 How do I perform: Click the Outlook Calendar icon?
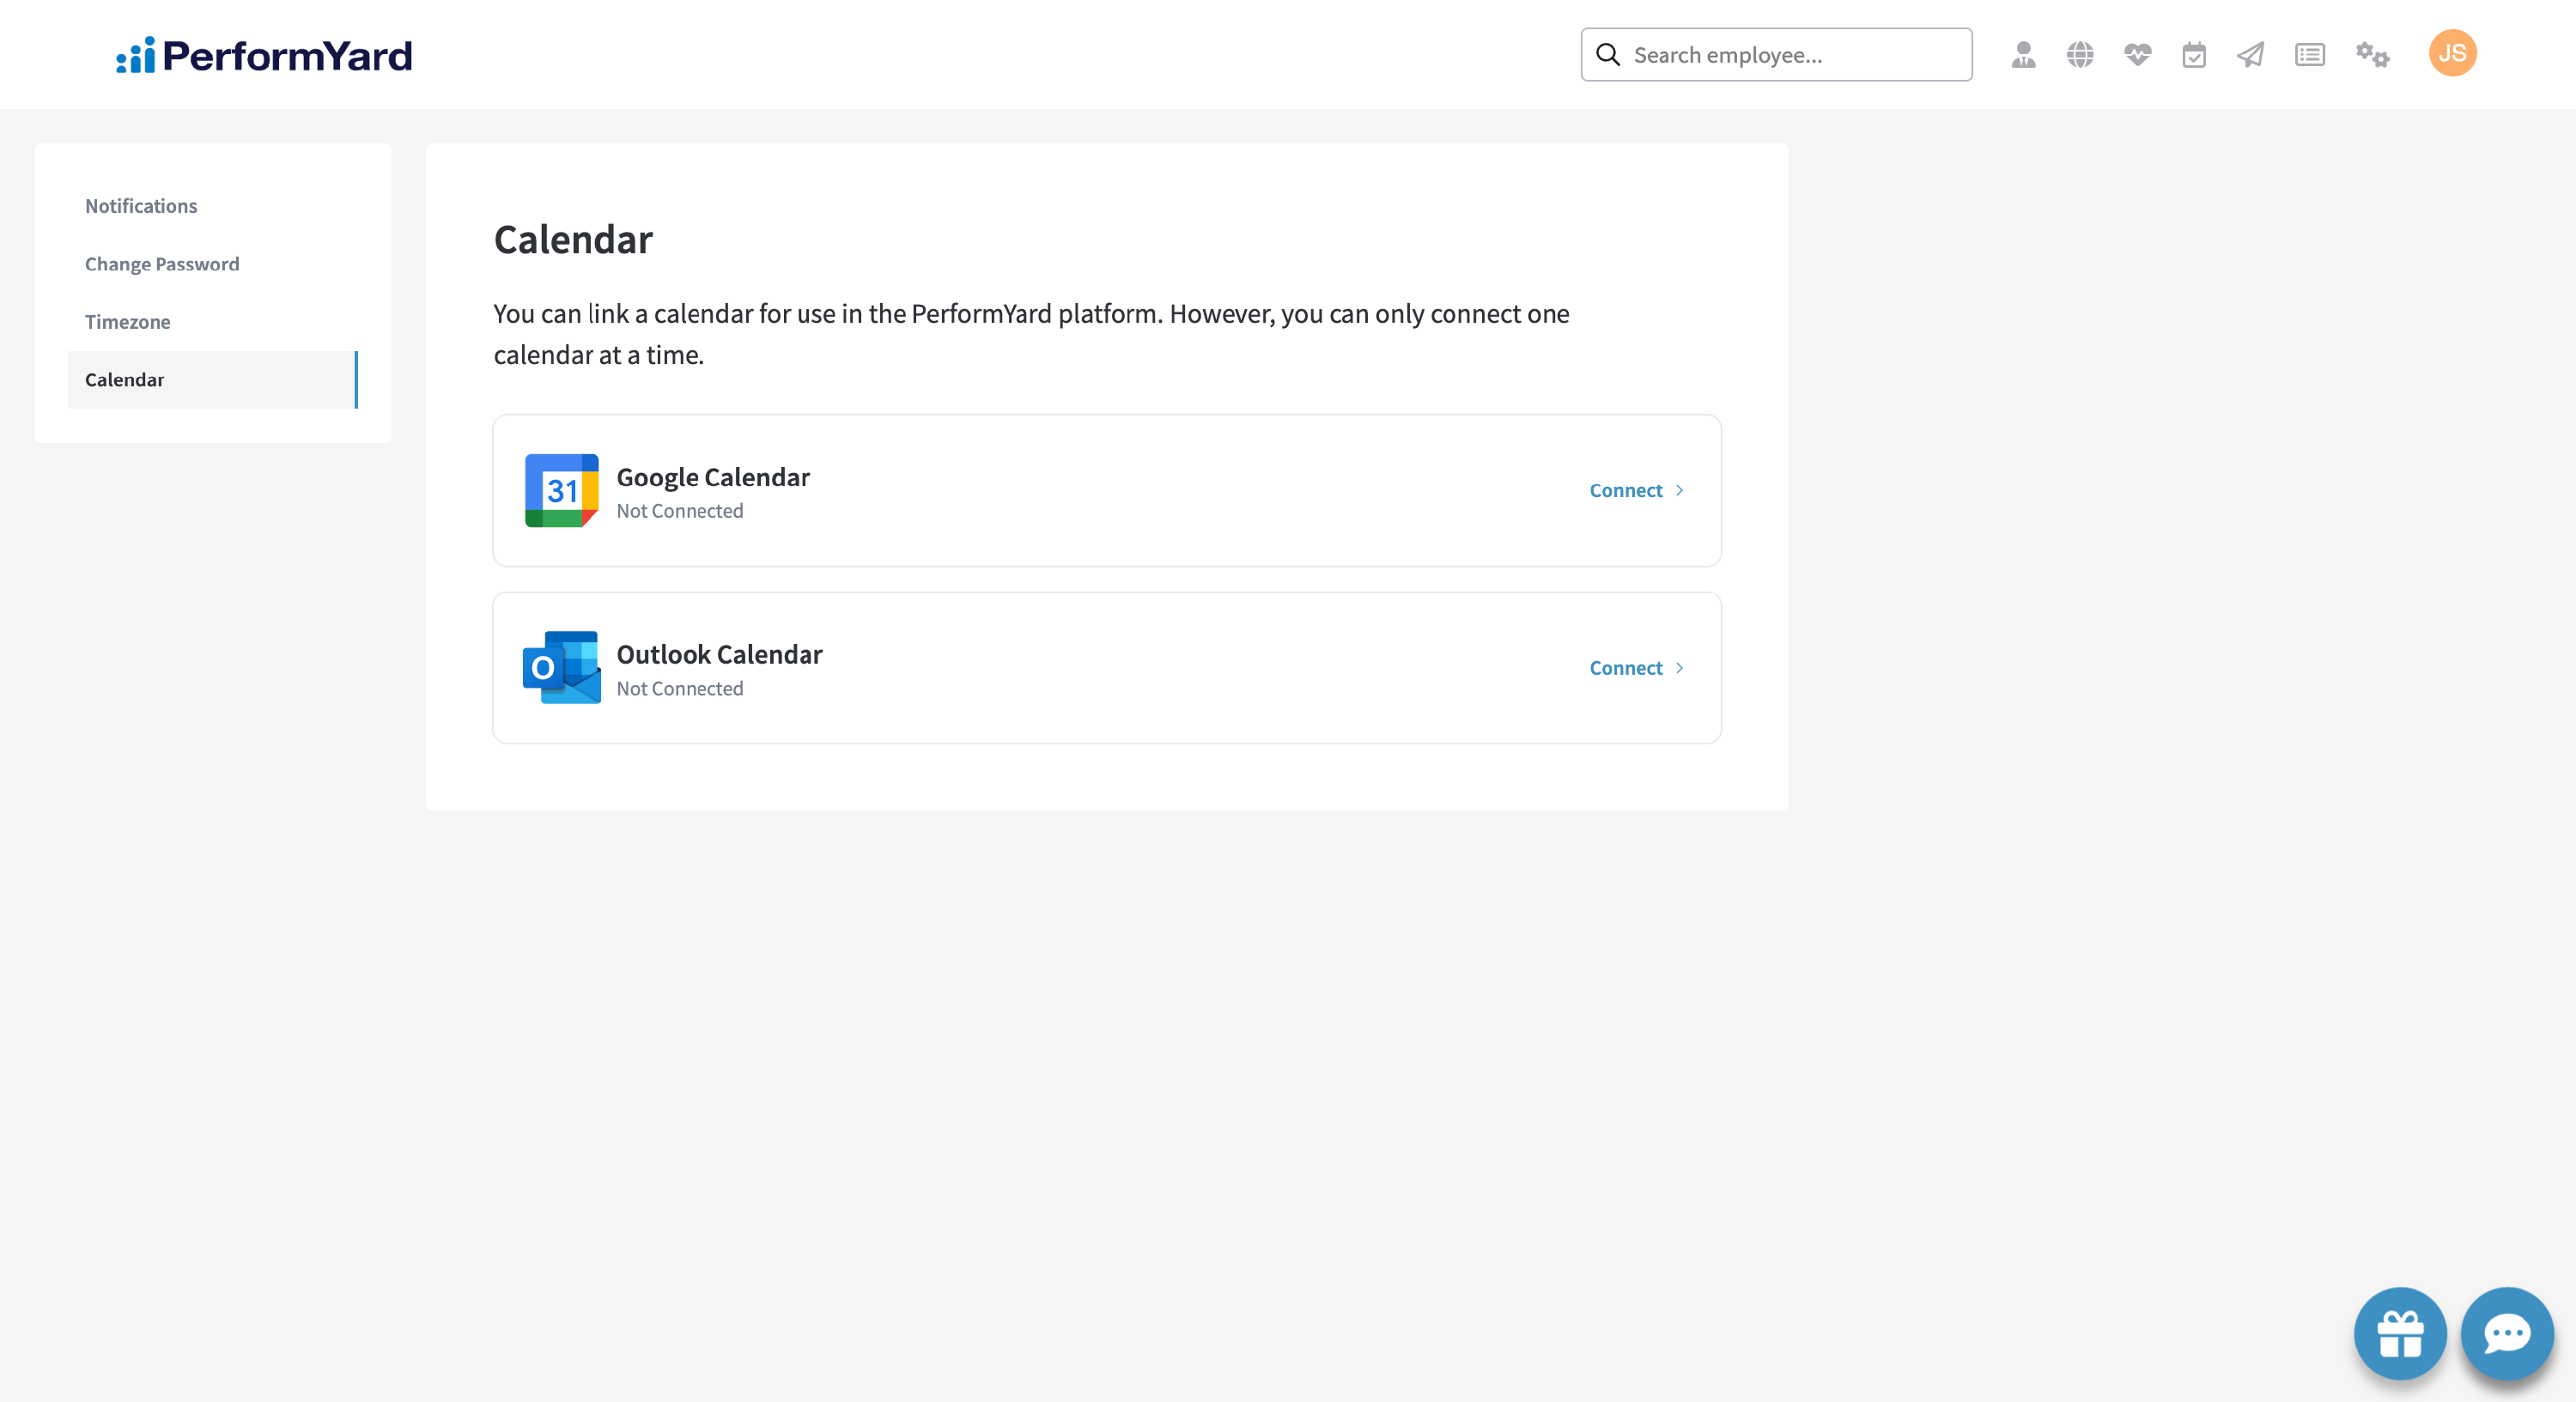561,667
